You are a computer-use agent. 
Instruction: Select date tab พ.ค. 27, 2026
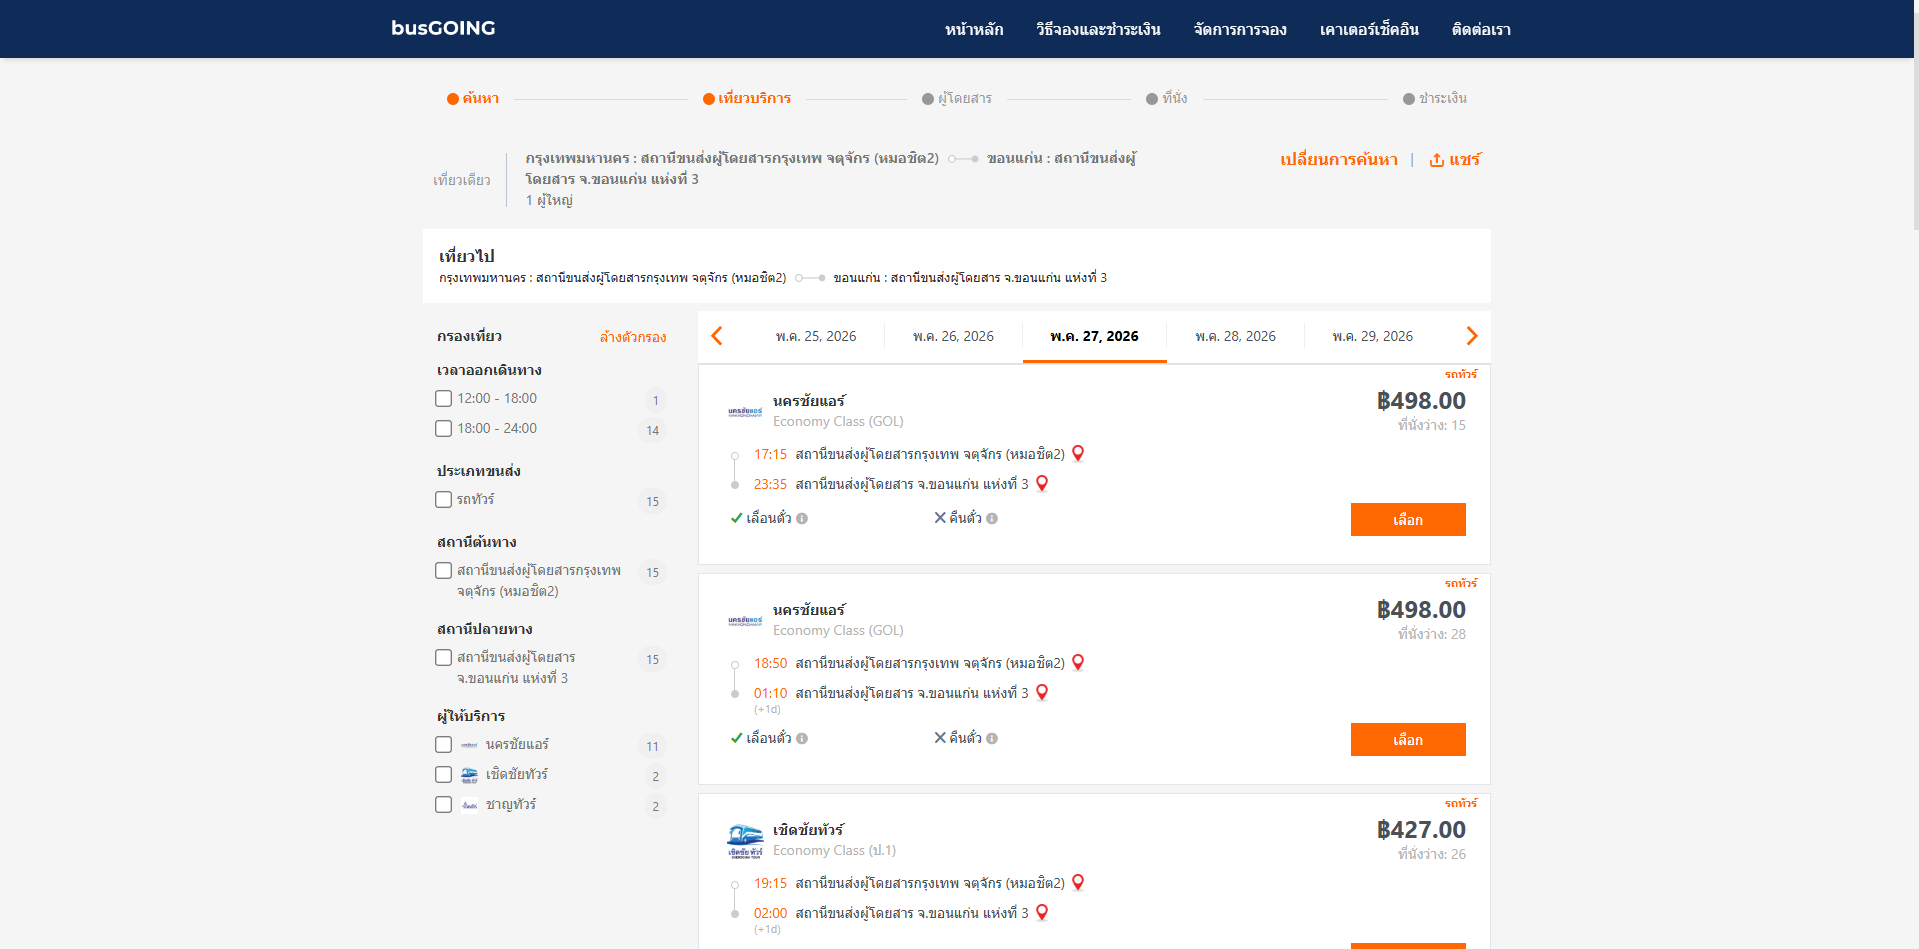pyautogui.click(x=1094, y=336)
